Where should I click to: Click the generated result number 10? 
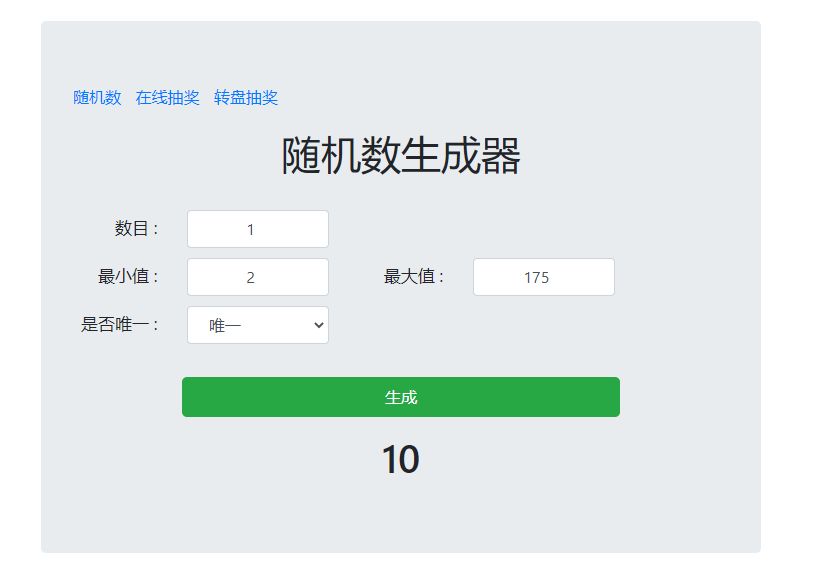[401, 459]
